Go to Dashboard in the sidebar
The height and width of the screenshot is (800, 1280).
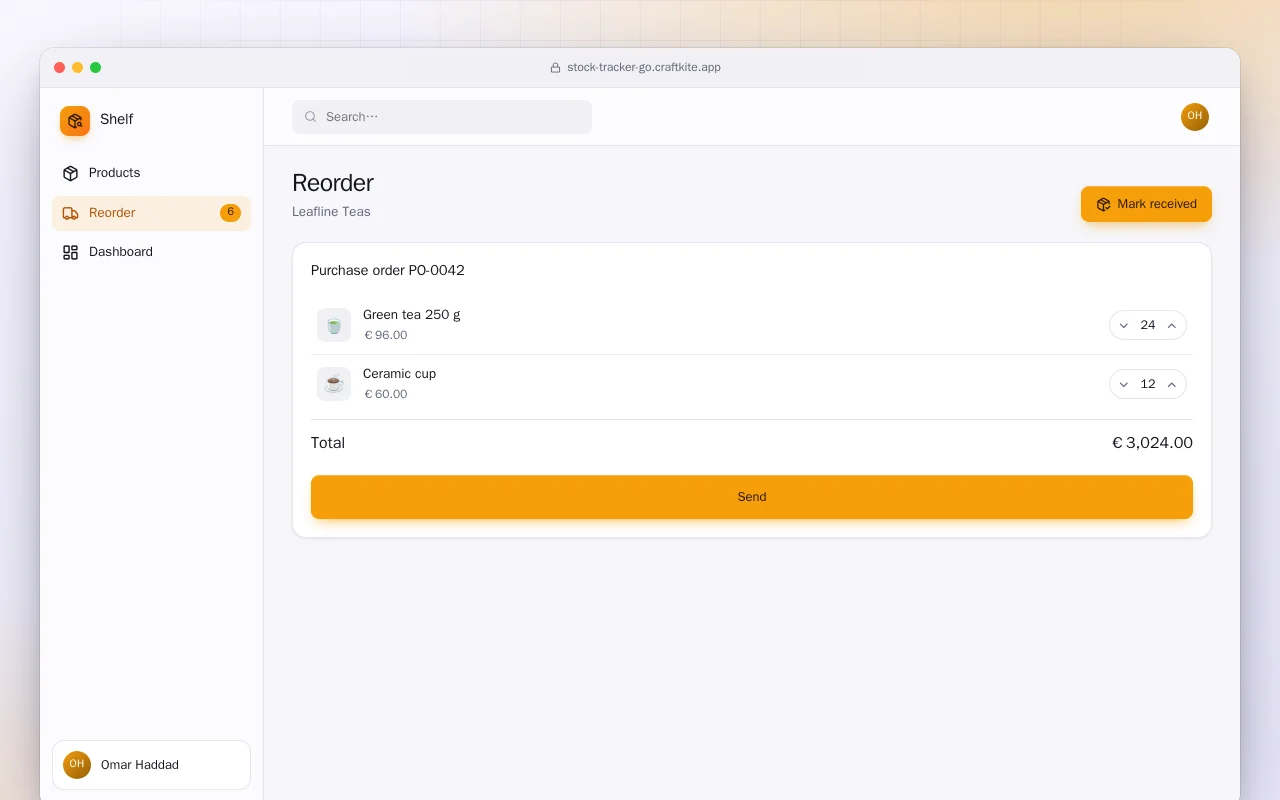pyautogui.click(x=151, y=252)
